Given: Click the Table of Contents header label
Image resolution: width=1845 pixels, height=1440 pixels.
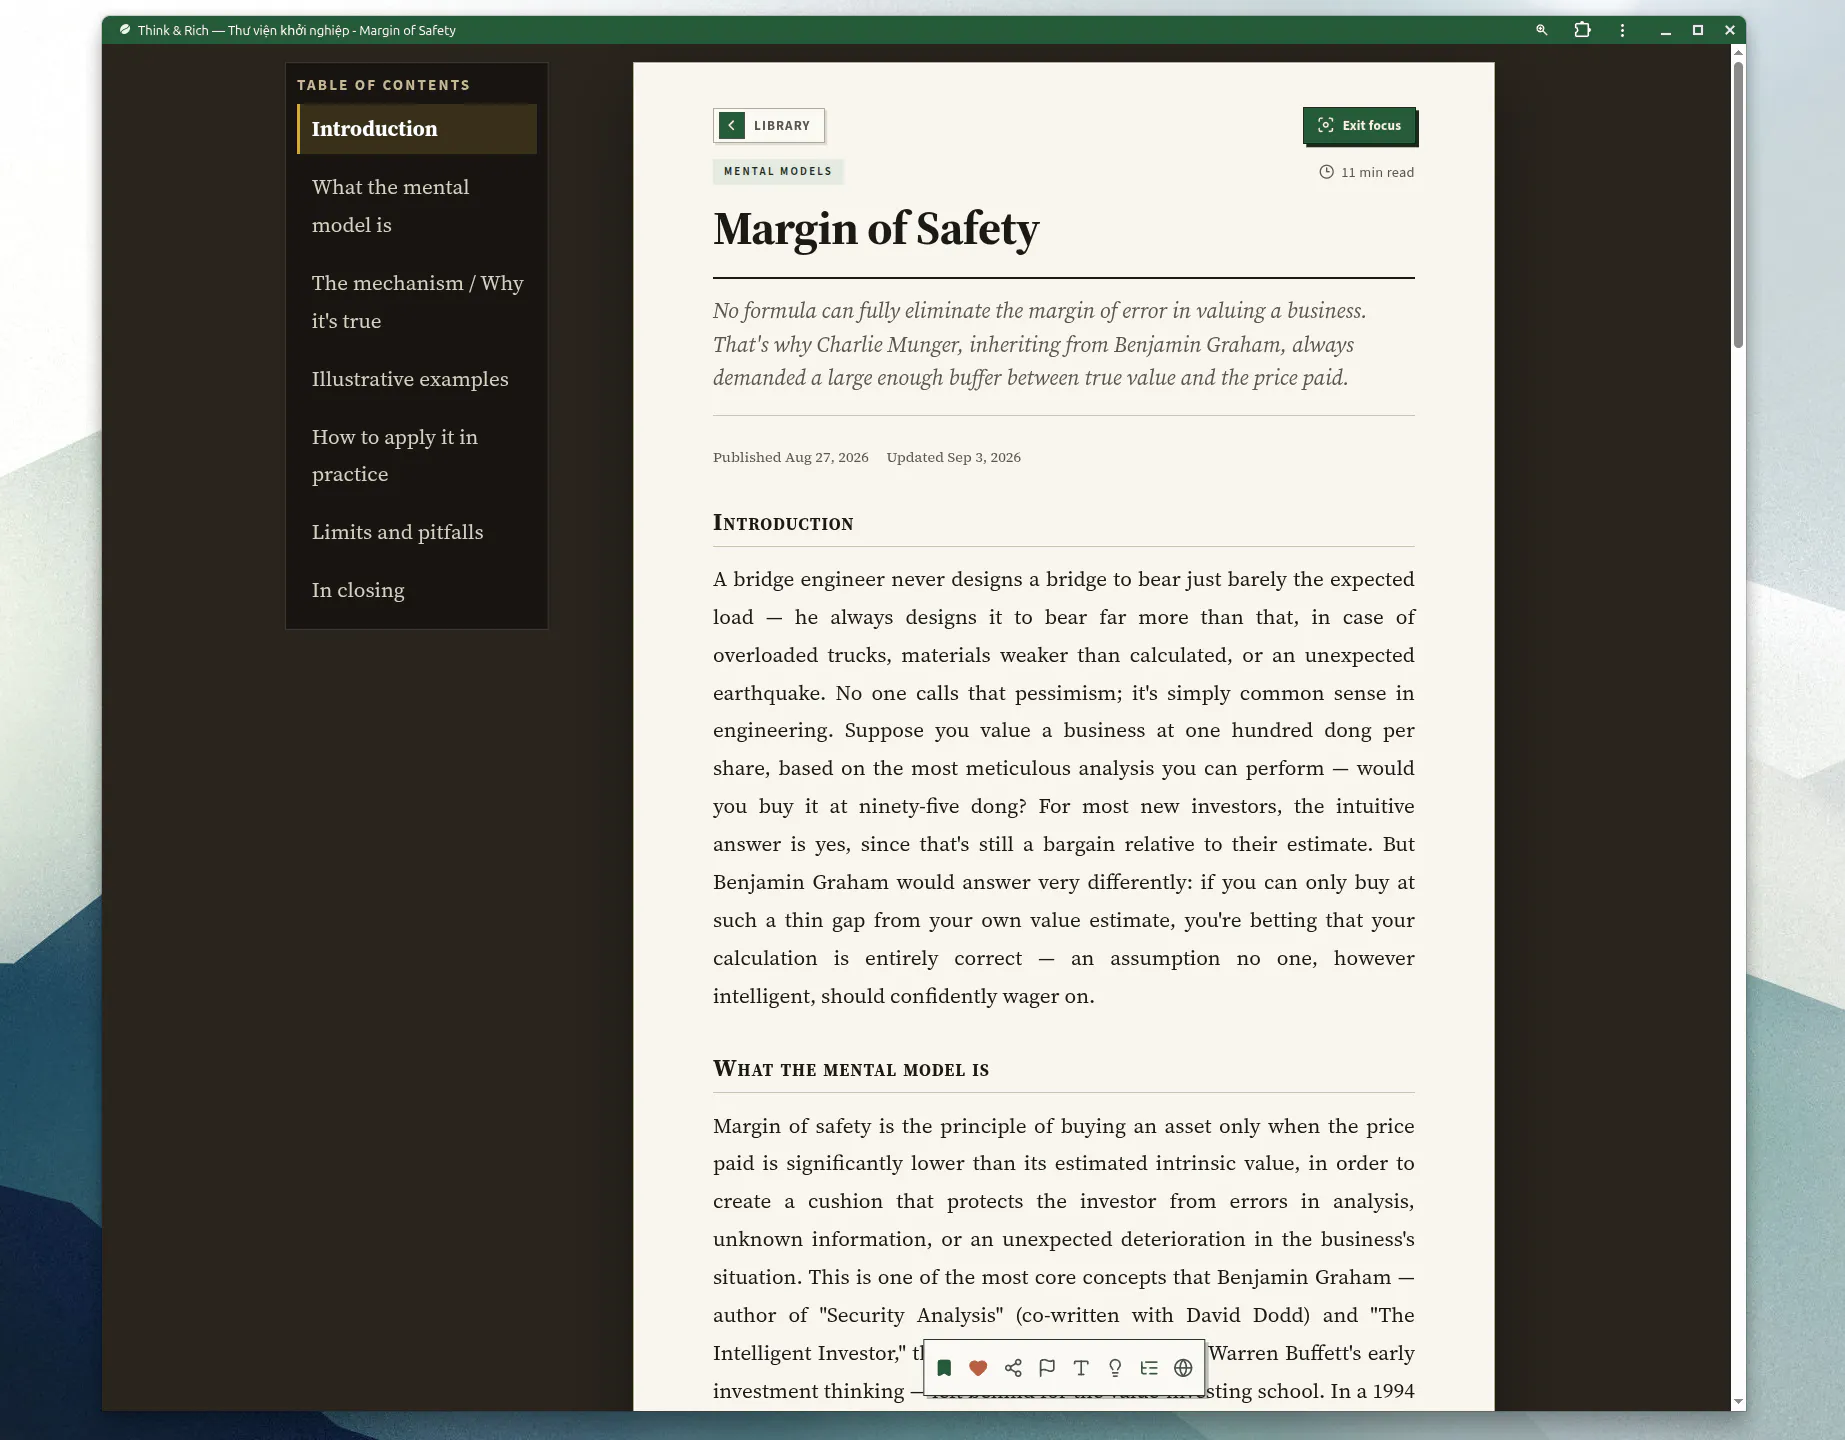Looking at the screenshot, I should [x=383, y=85].
